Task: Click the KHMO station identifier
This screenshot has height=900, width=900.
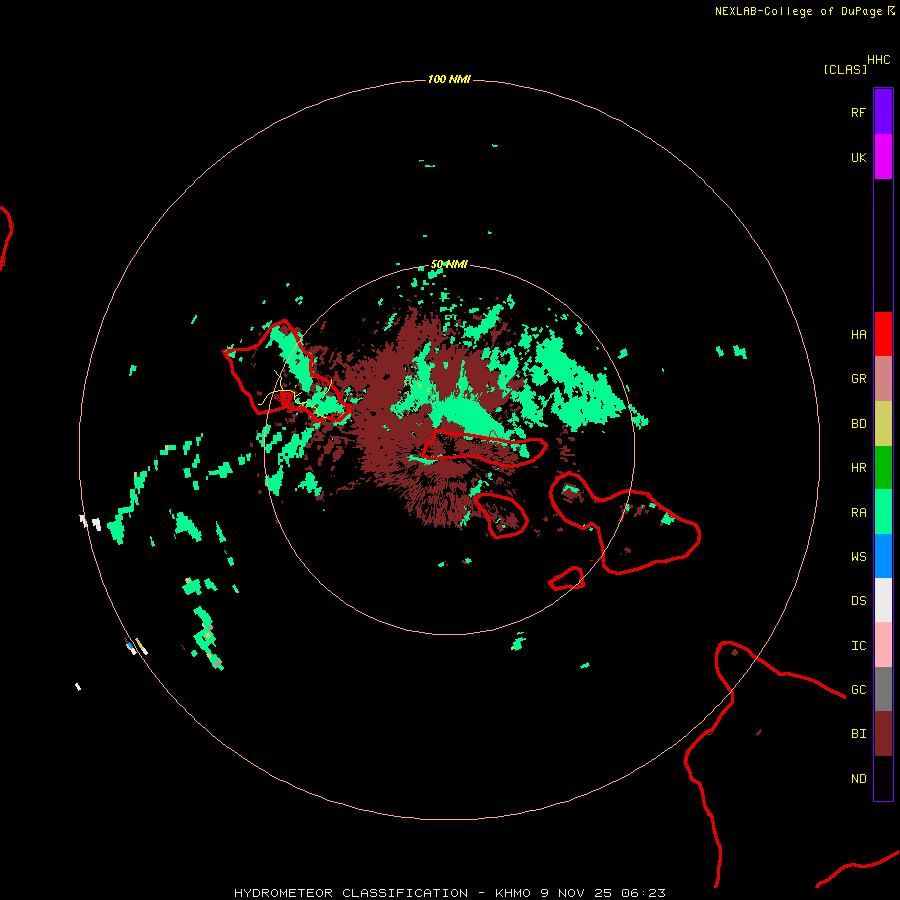Action: (x=513, y=893)
